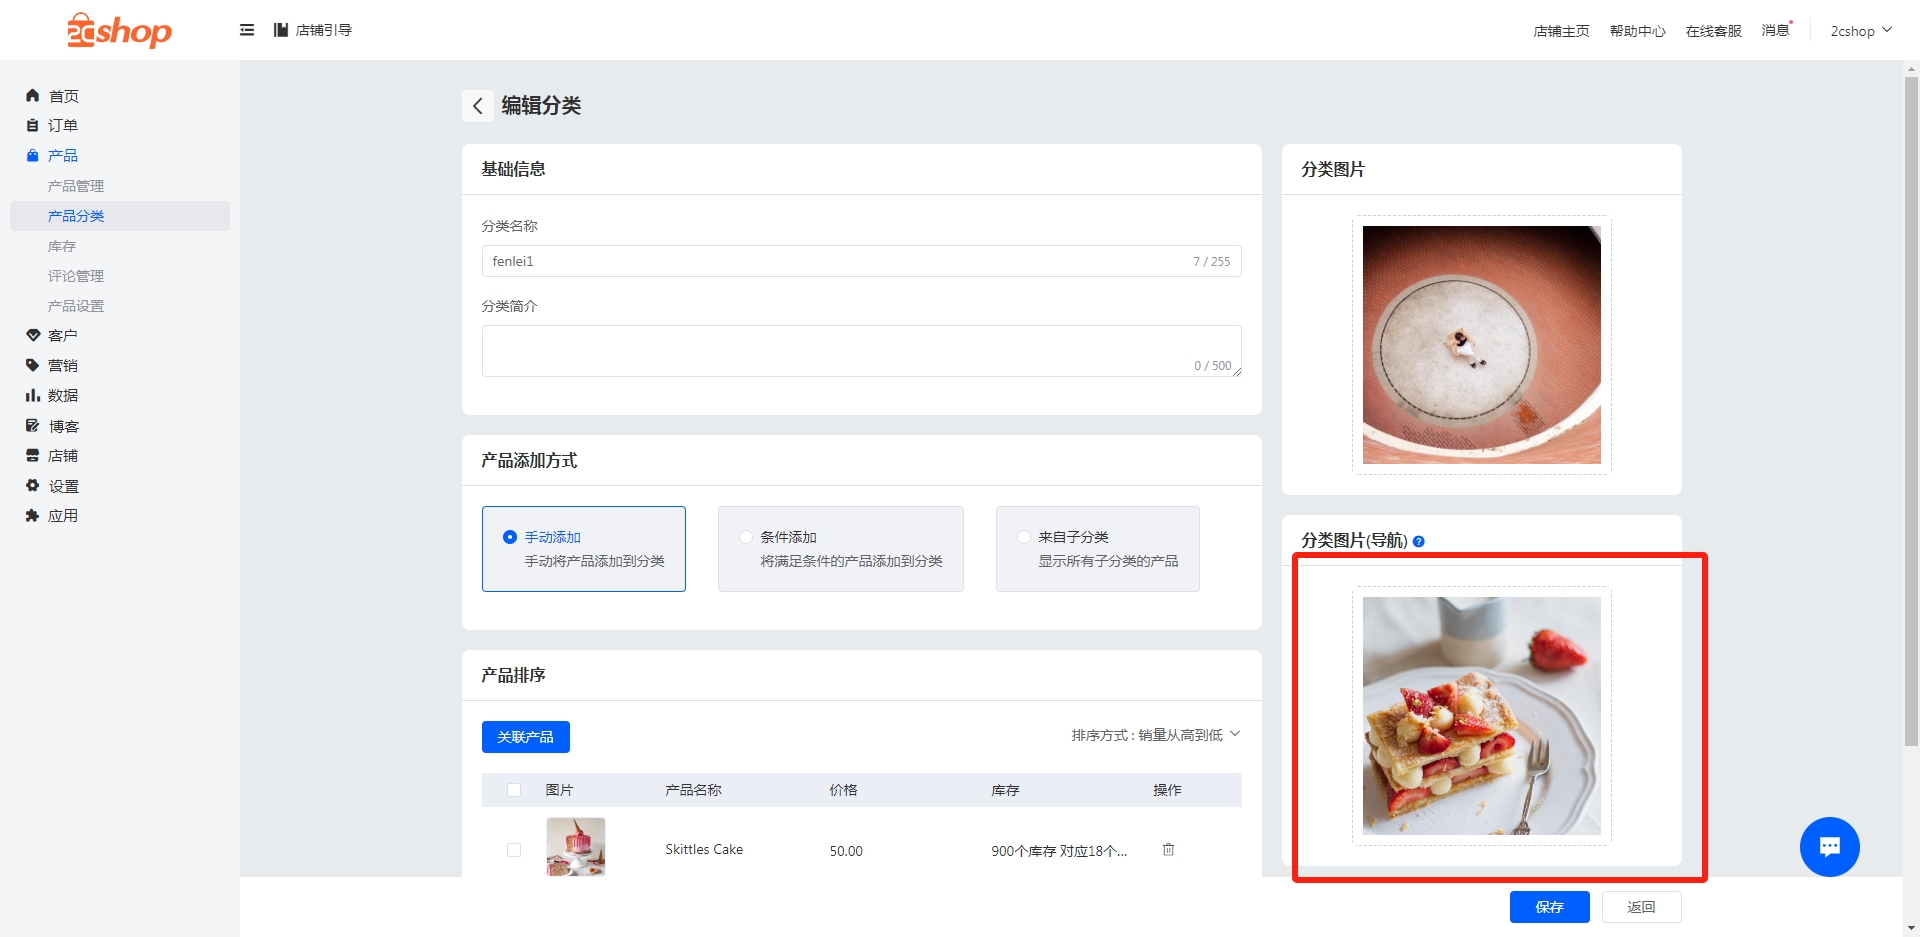Image resolution: width=1920 pixels, height=937 pixels.
Task: Click the orders clipboard icon
Action: pos(32,125)
